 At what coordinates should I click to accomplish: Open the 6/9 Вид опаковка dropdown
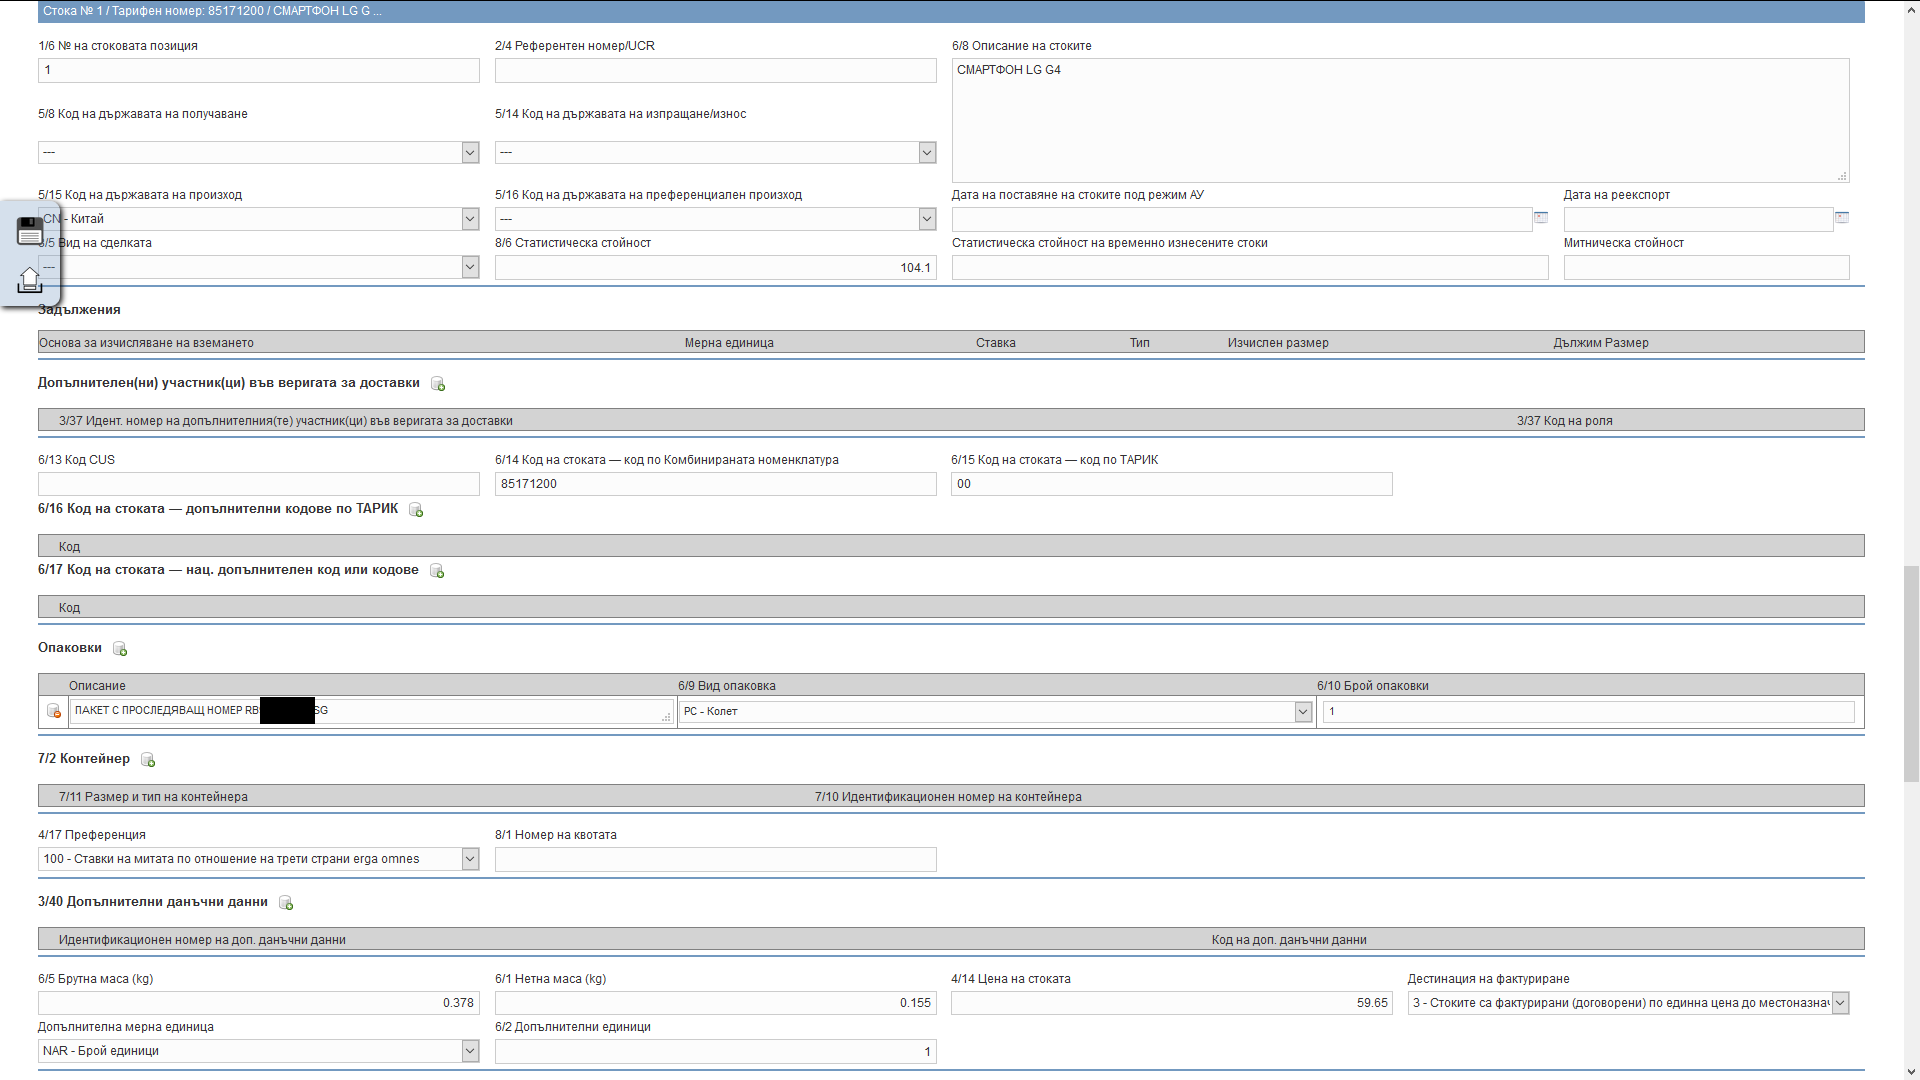[1302, 711]
